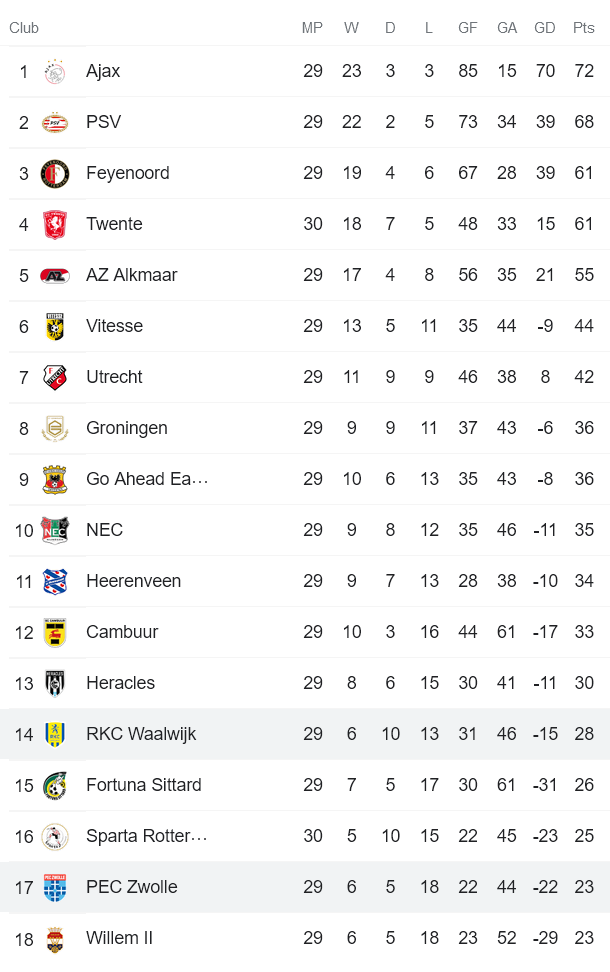
Task: Open the Groningen team link
Action: 127,428
